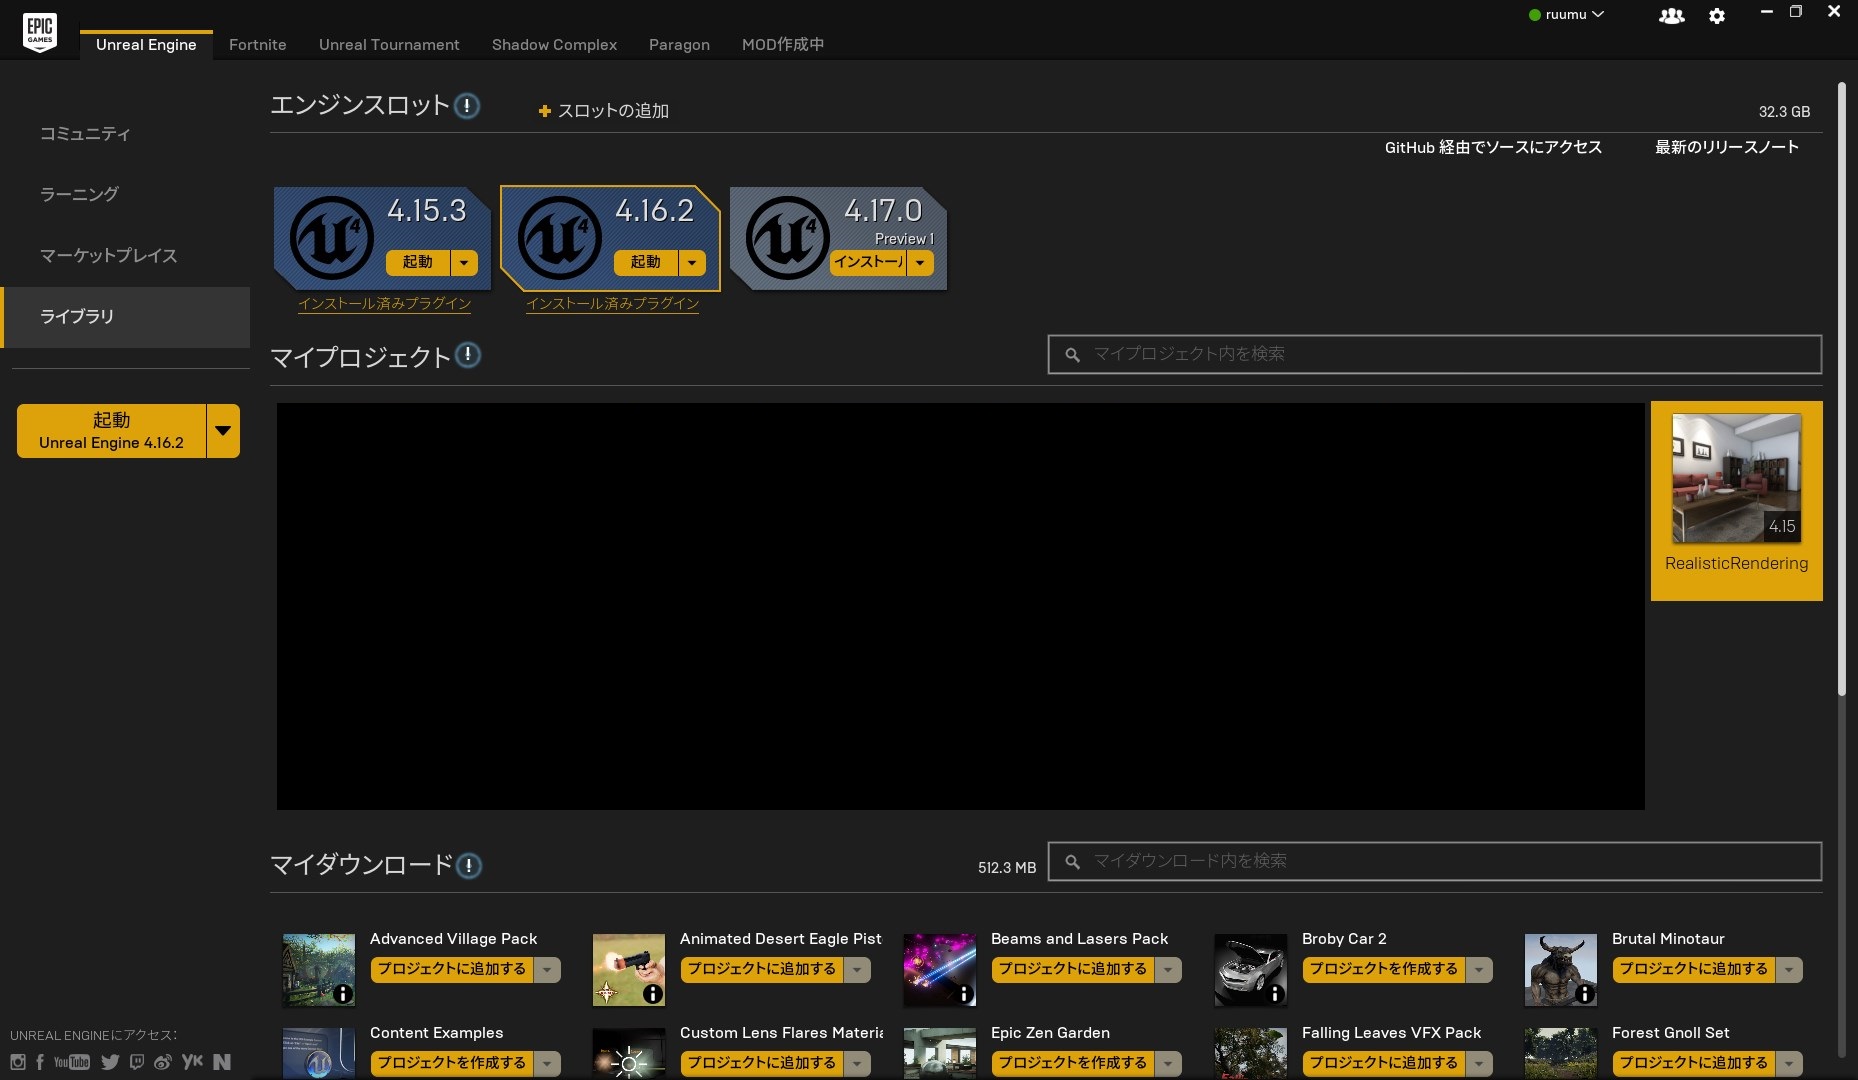Show info for Animated Desert Eagle thumbnail
1858x1080 pixels.
pyautogui.click(x=653, y=994)
